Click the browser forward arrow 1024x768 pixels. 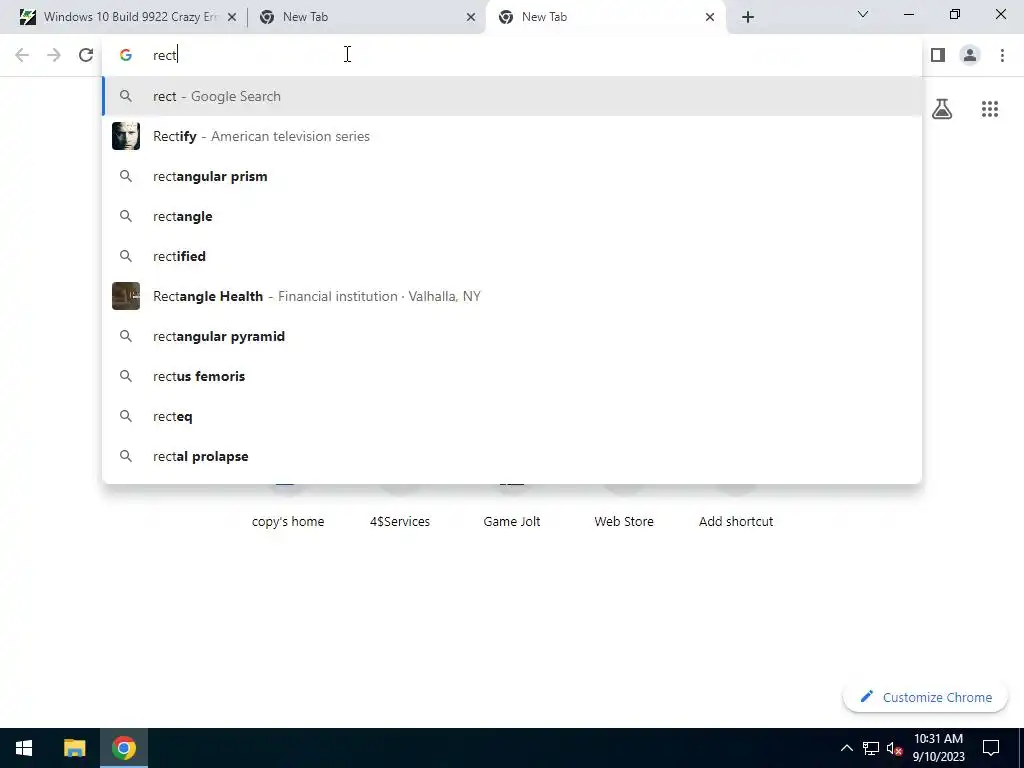(x=54, y=55)
